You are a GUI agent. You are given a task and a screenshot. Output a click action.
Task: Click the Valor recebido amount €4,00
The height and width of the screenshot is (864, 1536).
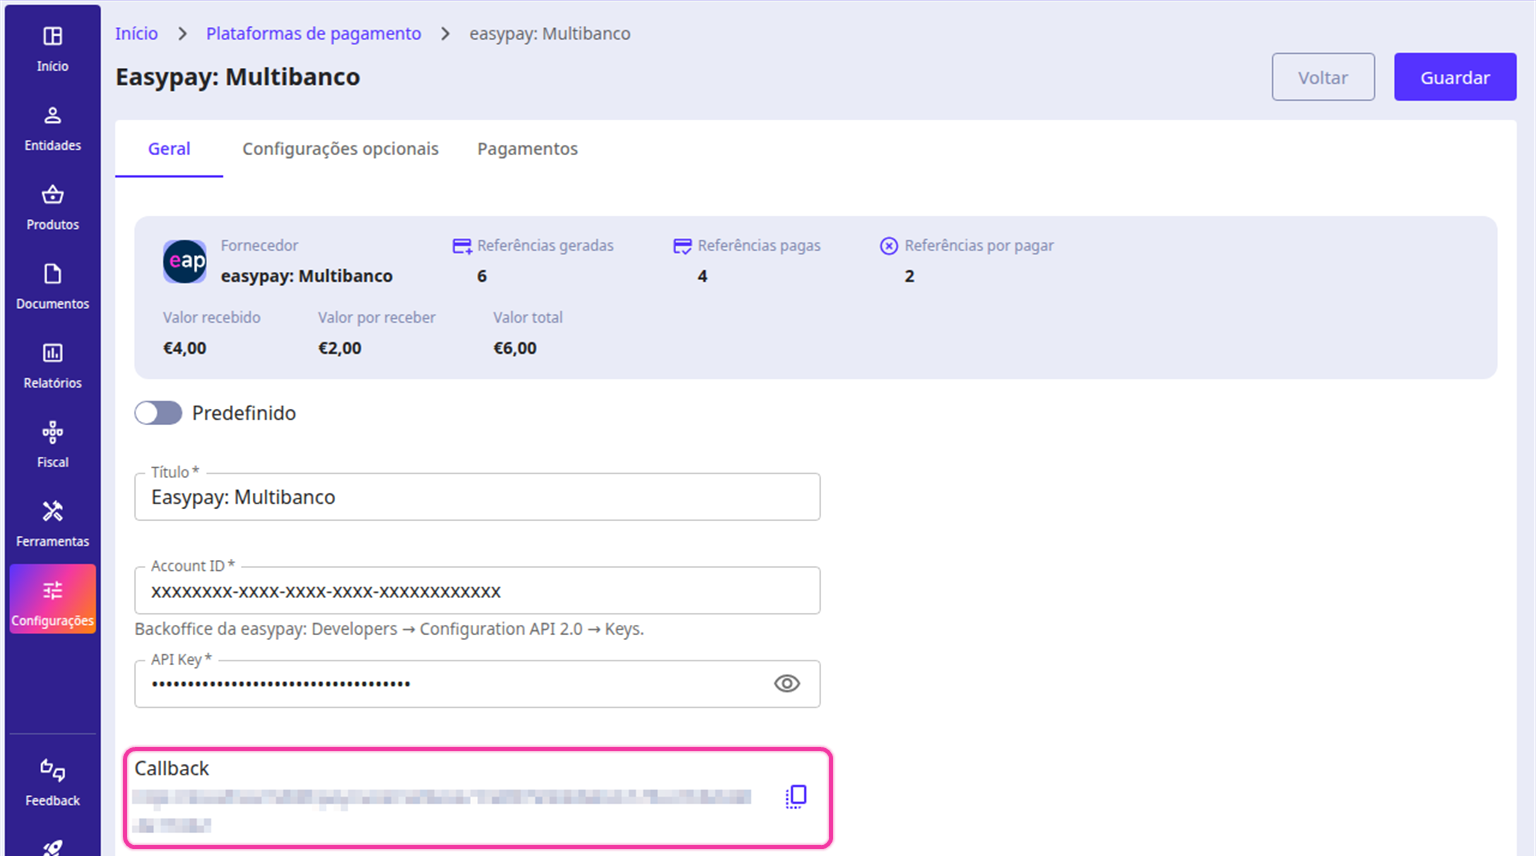coord(185,348)
